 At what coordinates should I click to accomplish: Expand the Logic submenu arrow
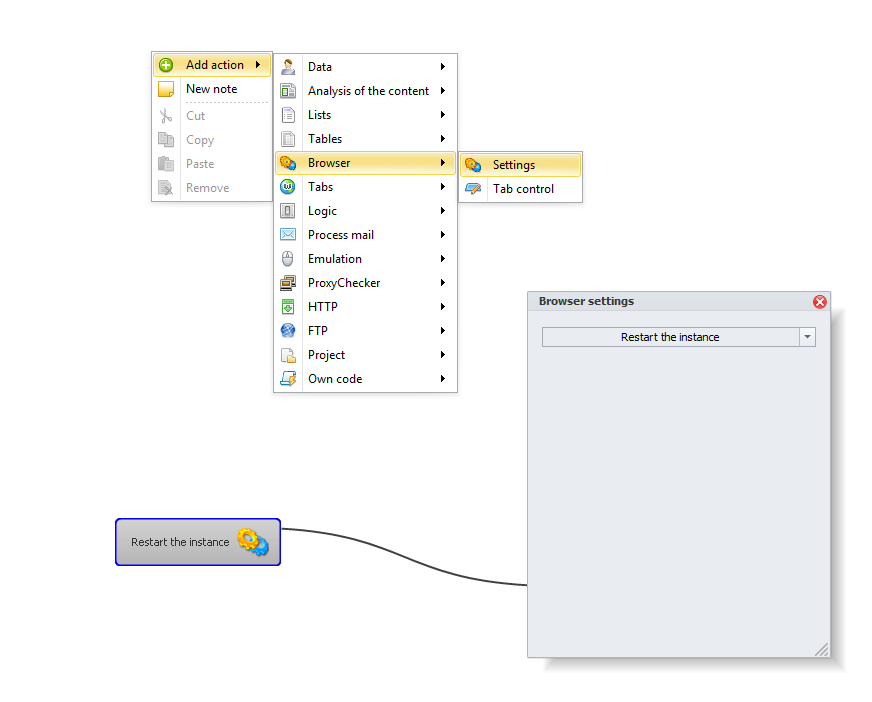coord(443,211)
